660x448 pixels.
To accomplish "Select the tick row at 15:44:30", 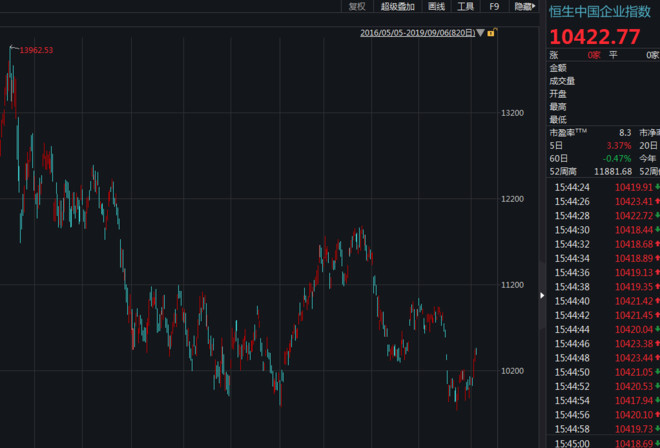I will 603,230.
